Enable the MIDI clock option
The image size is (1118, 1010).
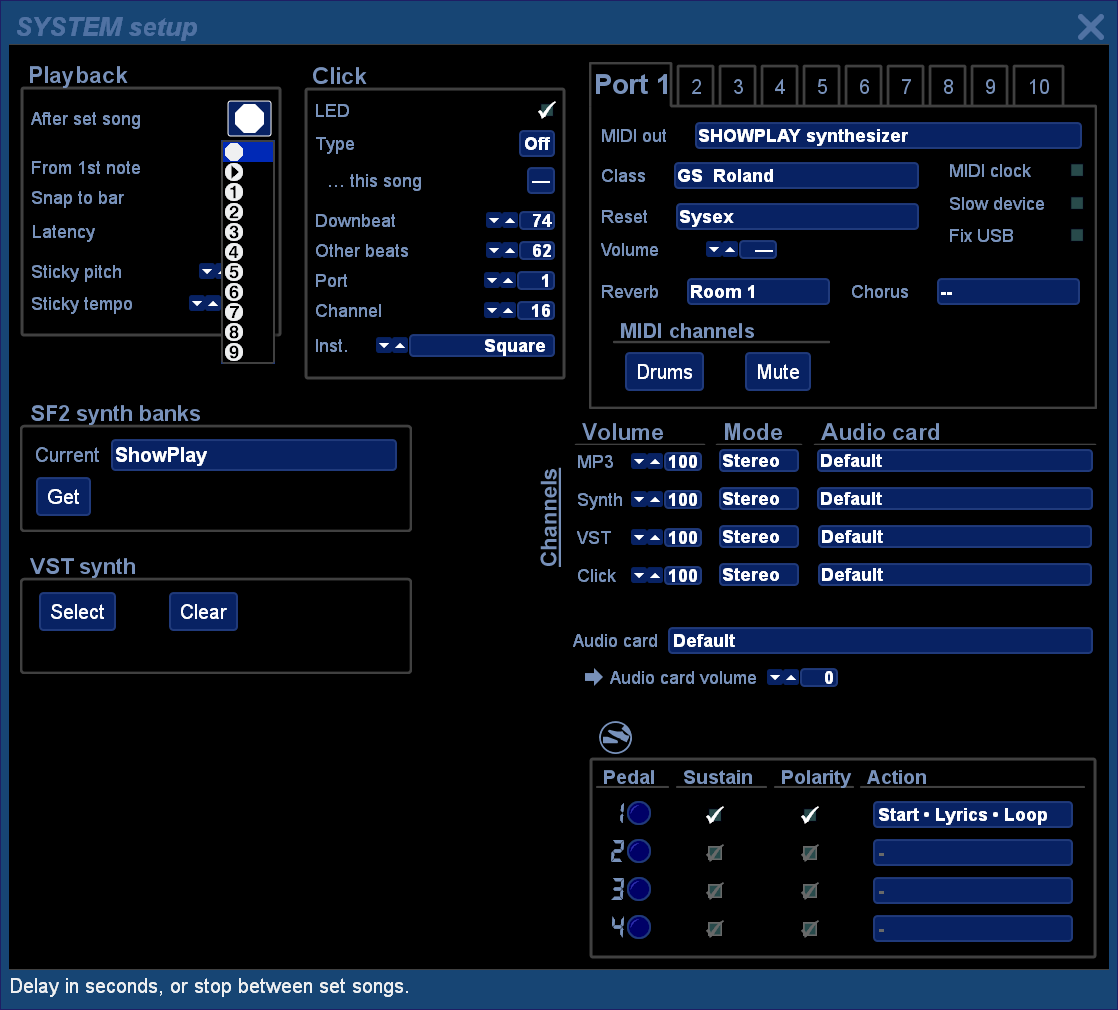(1077, 171)
